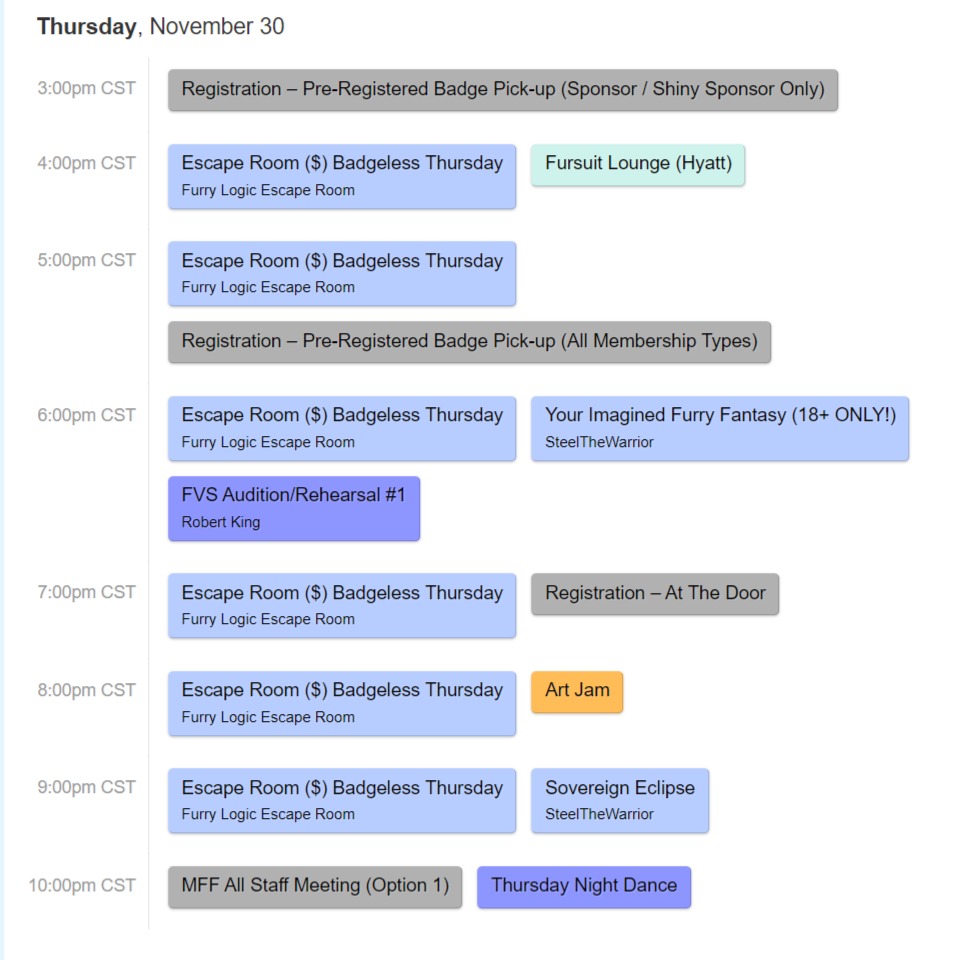Click the Thursday, November 30 date heading
The height and width of the screenshot is (960, 968).
coord(161,27)
